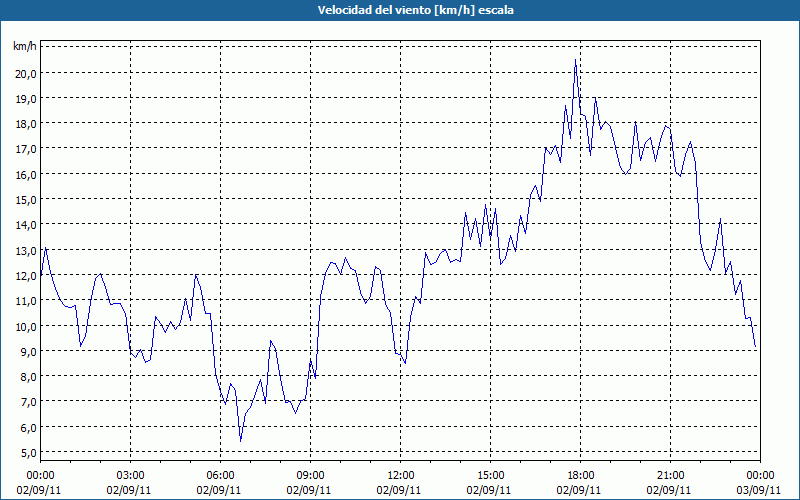Click the '09:00' time label on the x-axis
Image resolution: width=800 pixels, height=500 pixels.
(x=310, y=476)
